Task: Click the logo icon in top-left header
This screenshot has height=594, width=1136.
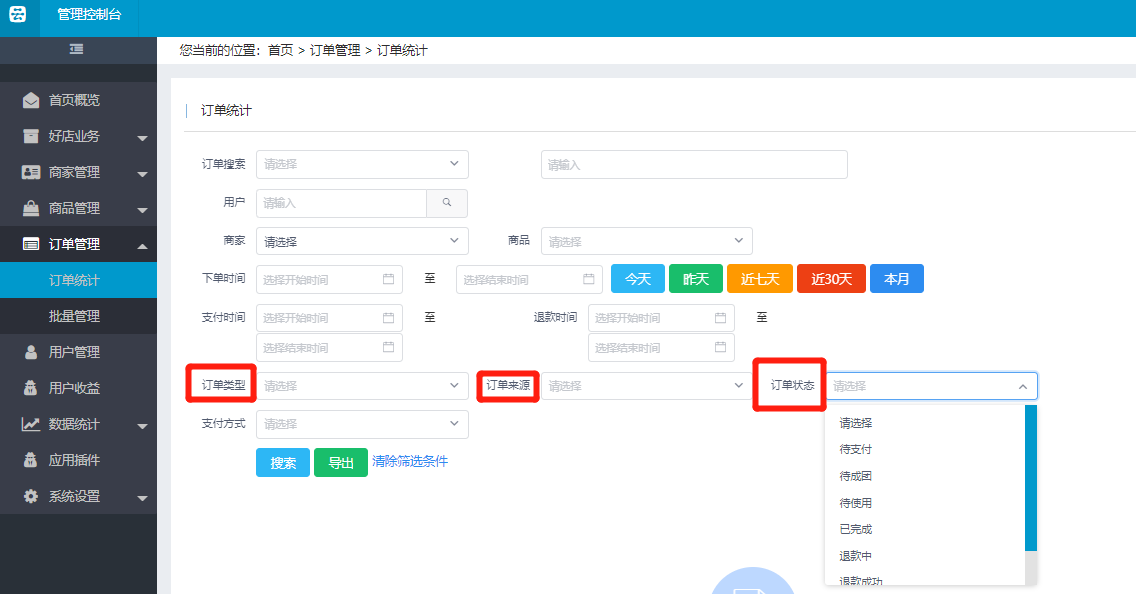Action: (x=17, y=15)
